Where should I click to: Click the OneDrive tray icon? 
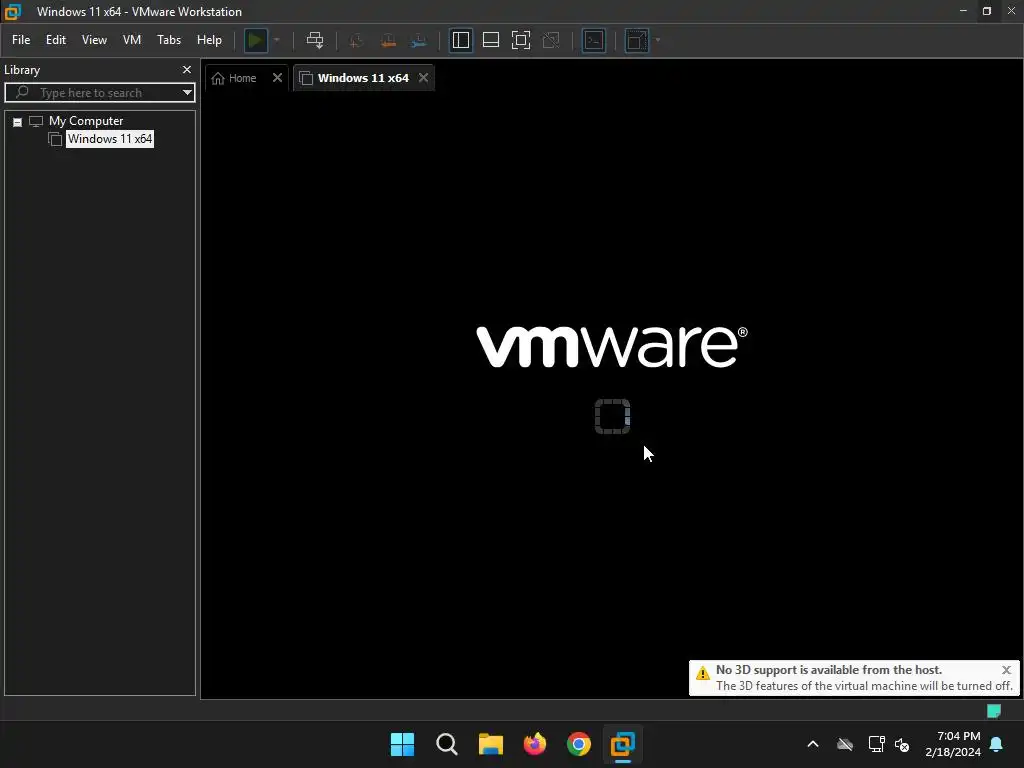click(845, 744)
